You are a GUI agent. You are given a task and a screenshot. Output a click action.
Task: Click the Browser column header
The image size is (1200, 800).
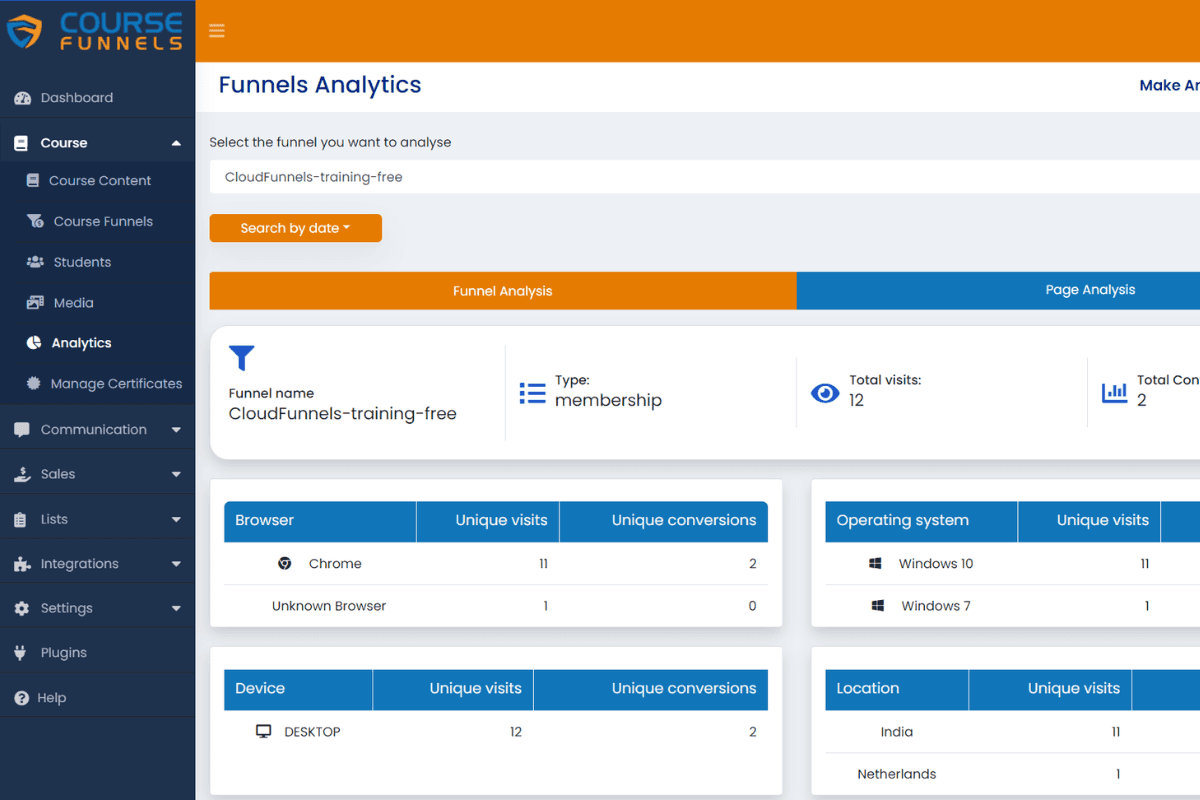[320, 521]
